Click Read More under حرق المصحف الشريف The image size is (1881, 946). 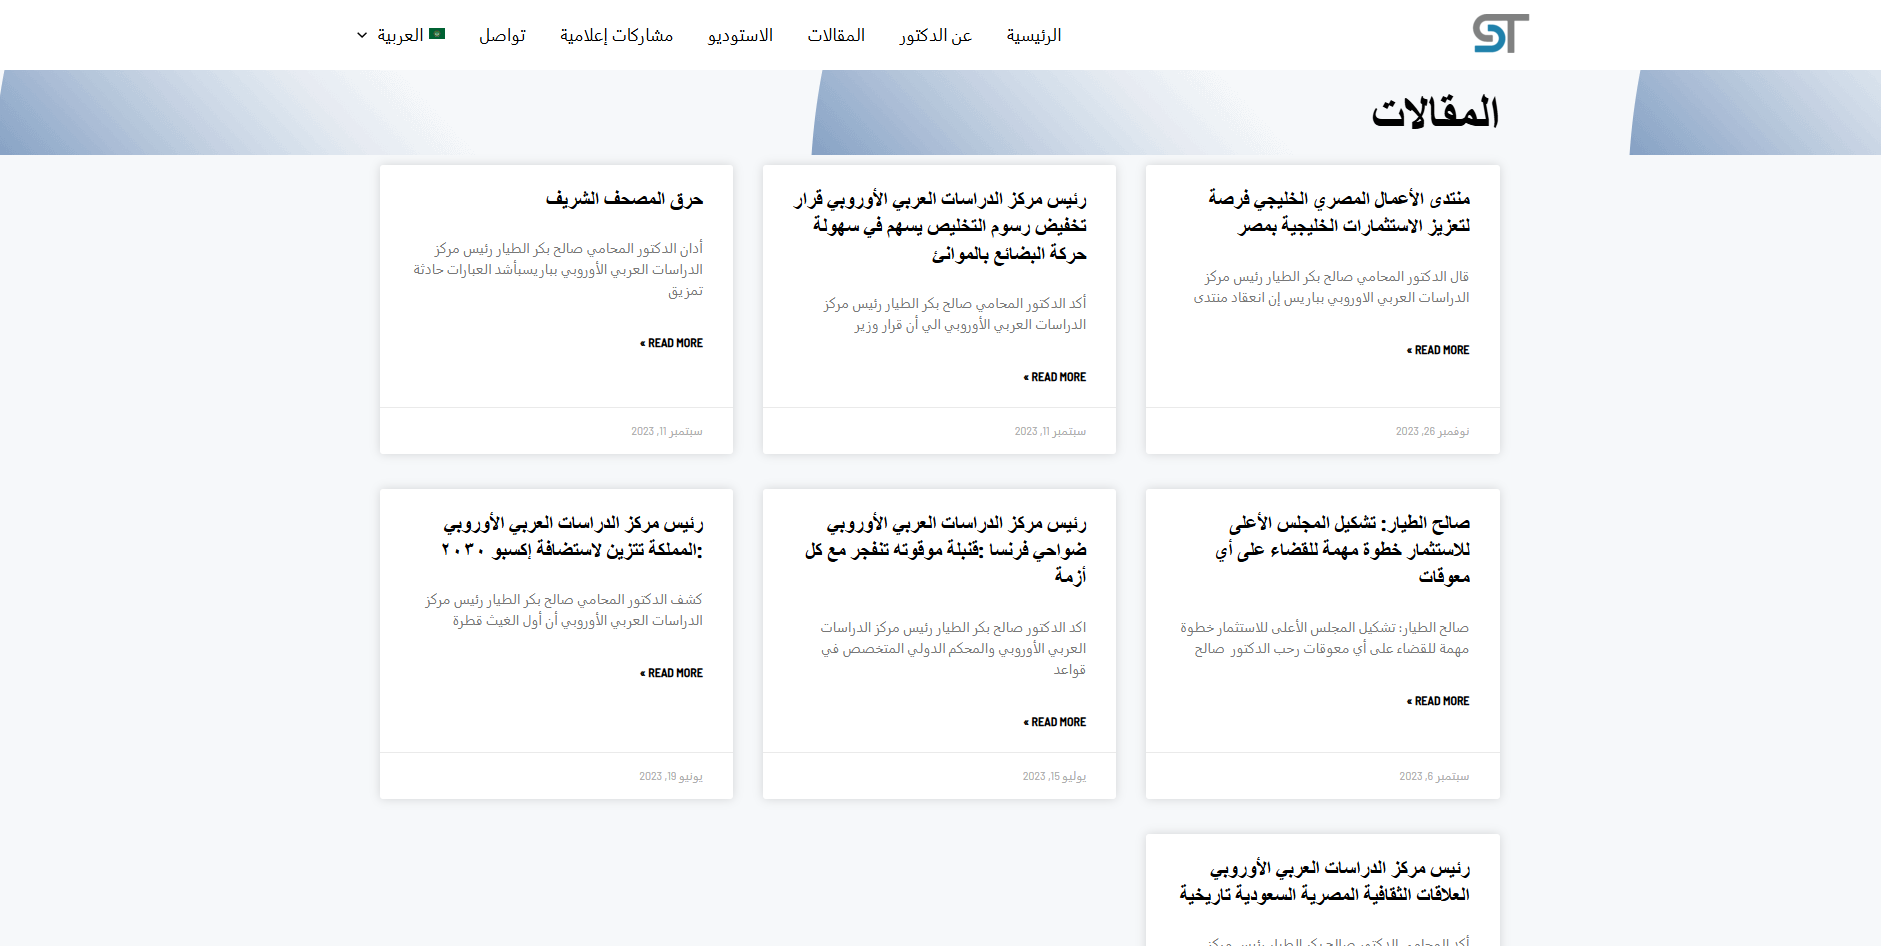coord(672,343)
